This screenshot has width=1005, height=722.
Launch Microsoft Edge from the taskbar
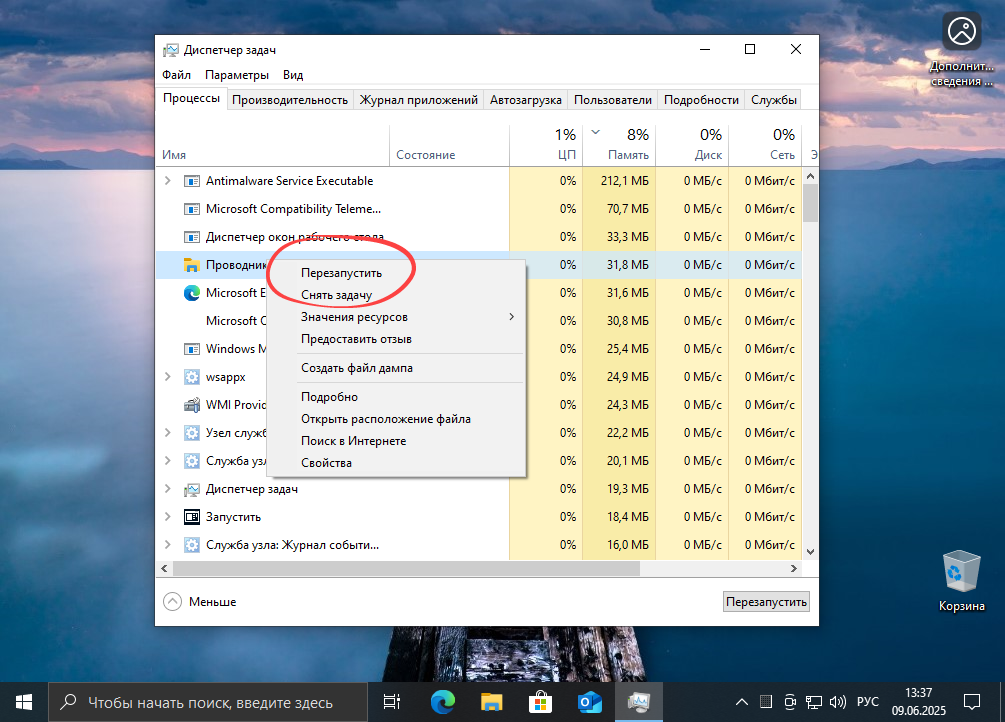[x=442, y=701]
